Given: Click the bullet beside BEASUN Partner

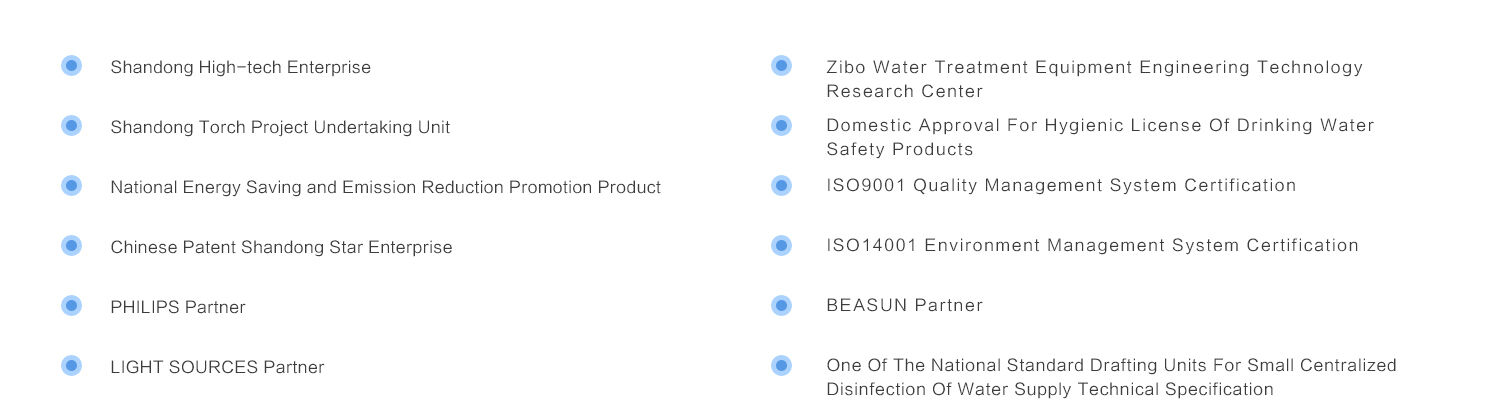Looking at the screenshot, I should tap(781, 306).
